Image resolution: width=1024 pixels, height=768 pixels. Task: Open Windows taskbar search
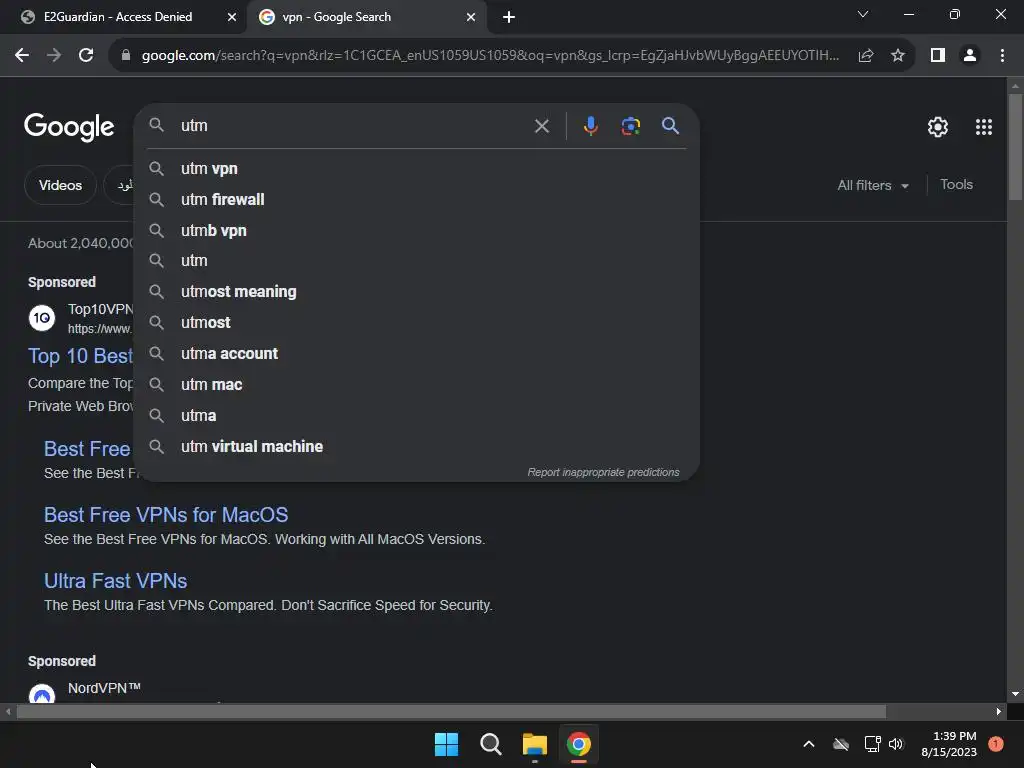coord(490,744)
